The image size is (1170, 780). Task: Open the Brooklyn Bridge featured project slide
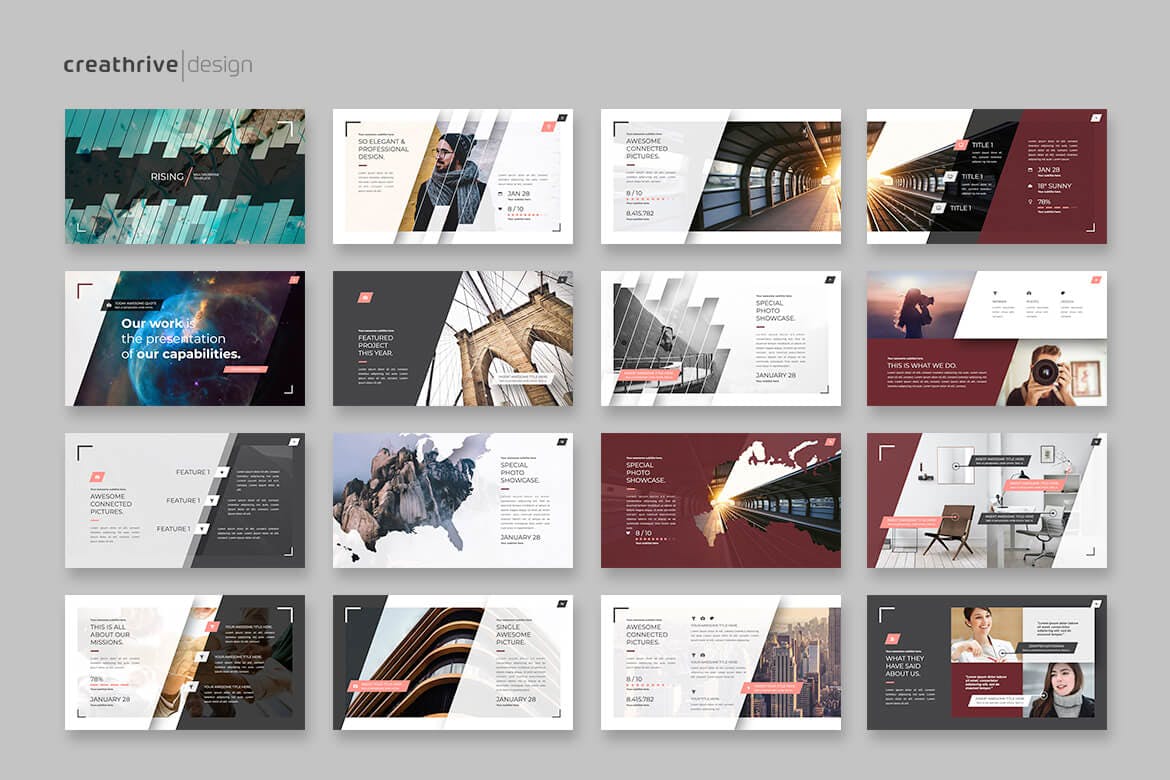[x=453, y=338]
